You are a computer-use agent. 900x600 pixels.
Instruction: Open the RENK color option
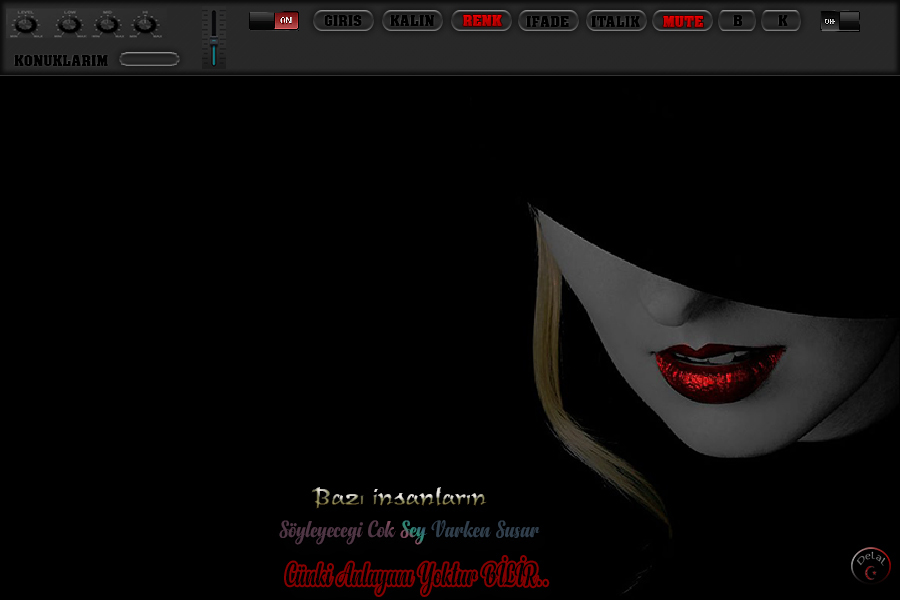482,21
